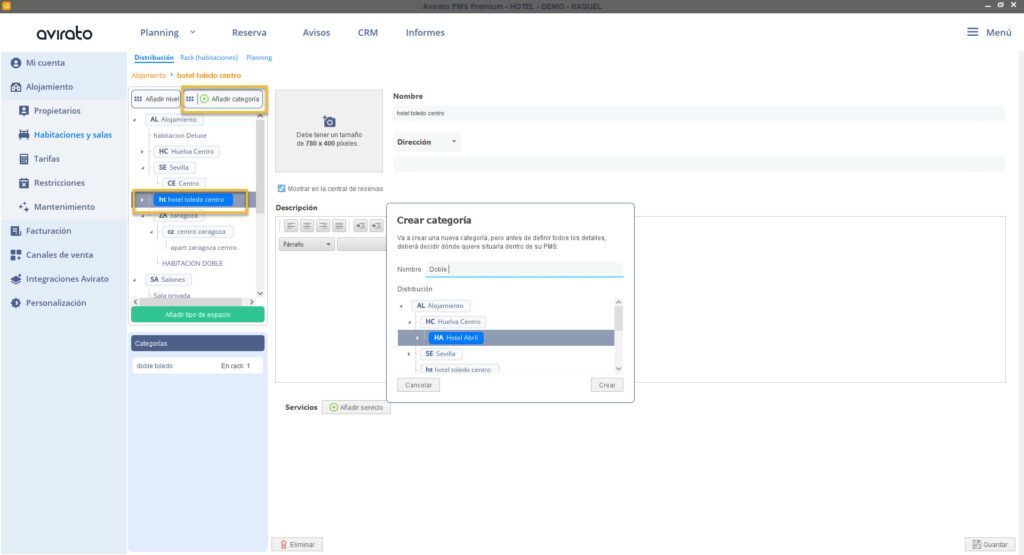Click the green plus icon of Añadir servicio
The image size is (1024, 555).
(334, 407)
